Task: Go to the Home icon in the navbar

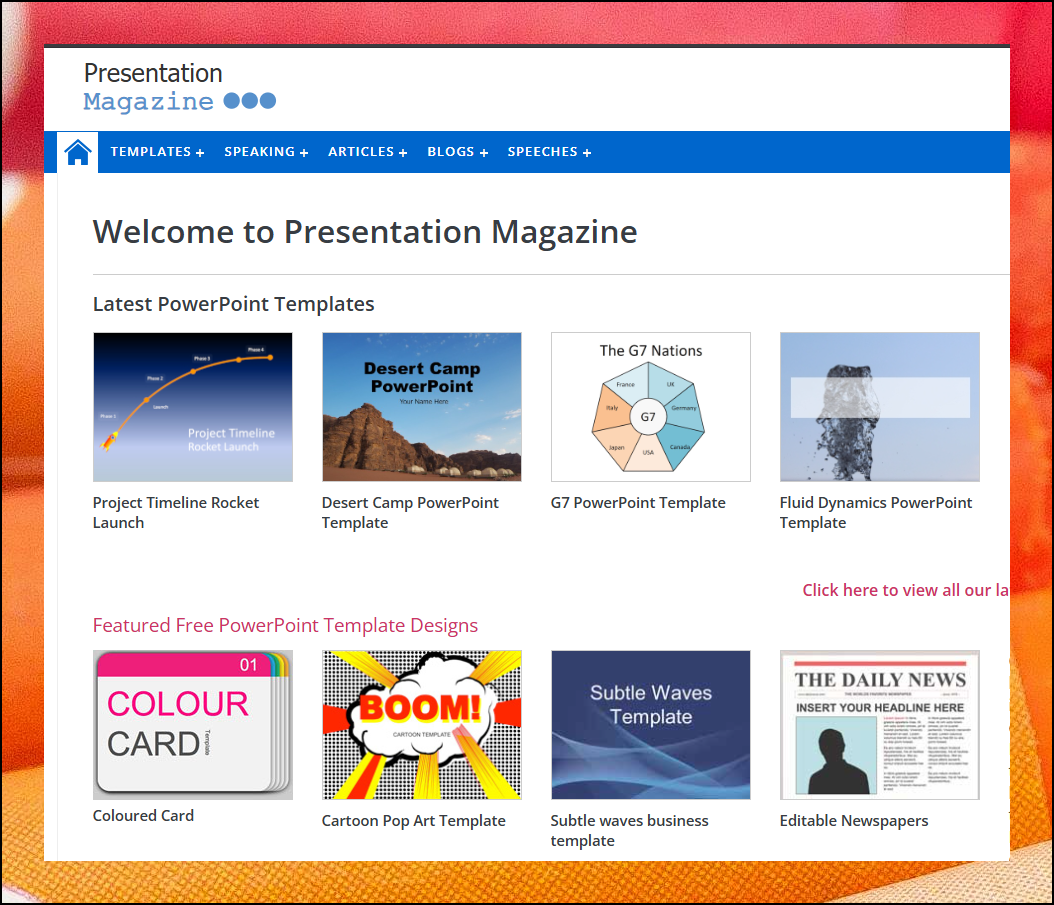Action: (x=78, y=152)
